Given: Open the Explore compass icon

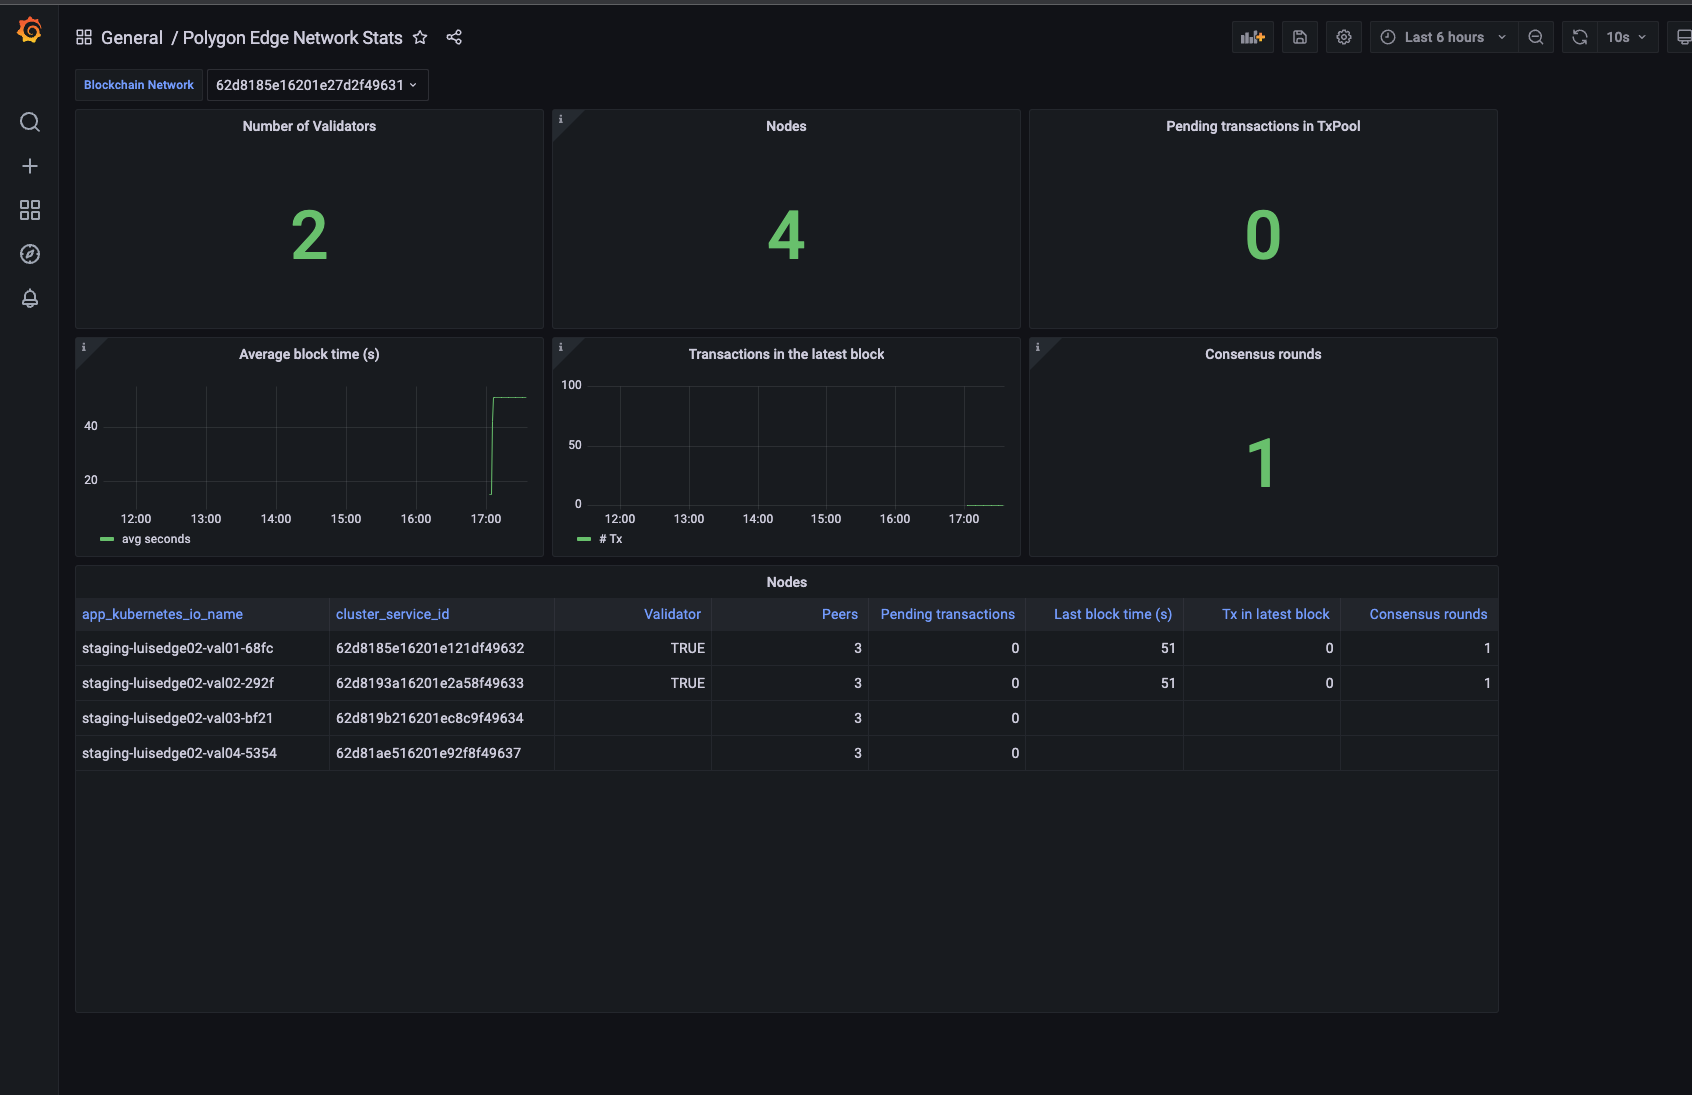Looking at the screenshot, I should pos(29,254).
